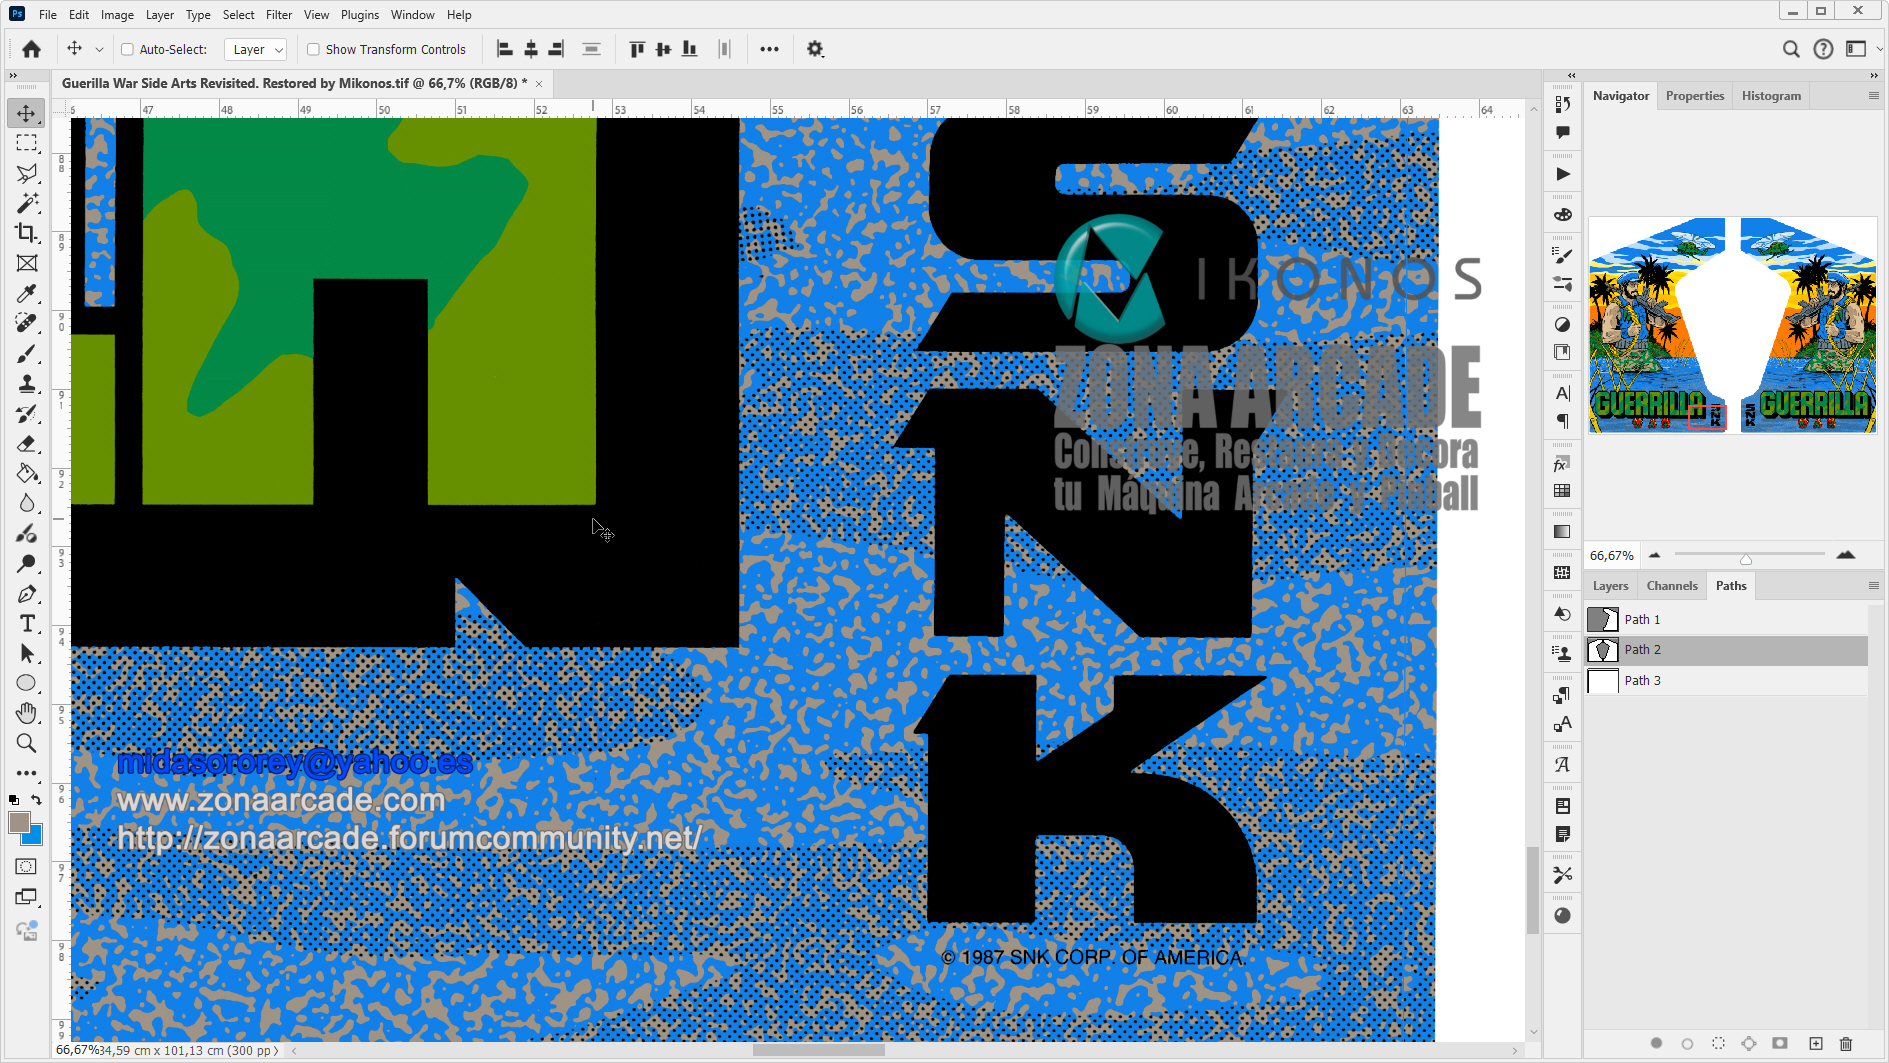
Task: Select the Blur tool
Action: point(27,504)
